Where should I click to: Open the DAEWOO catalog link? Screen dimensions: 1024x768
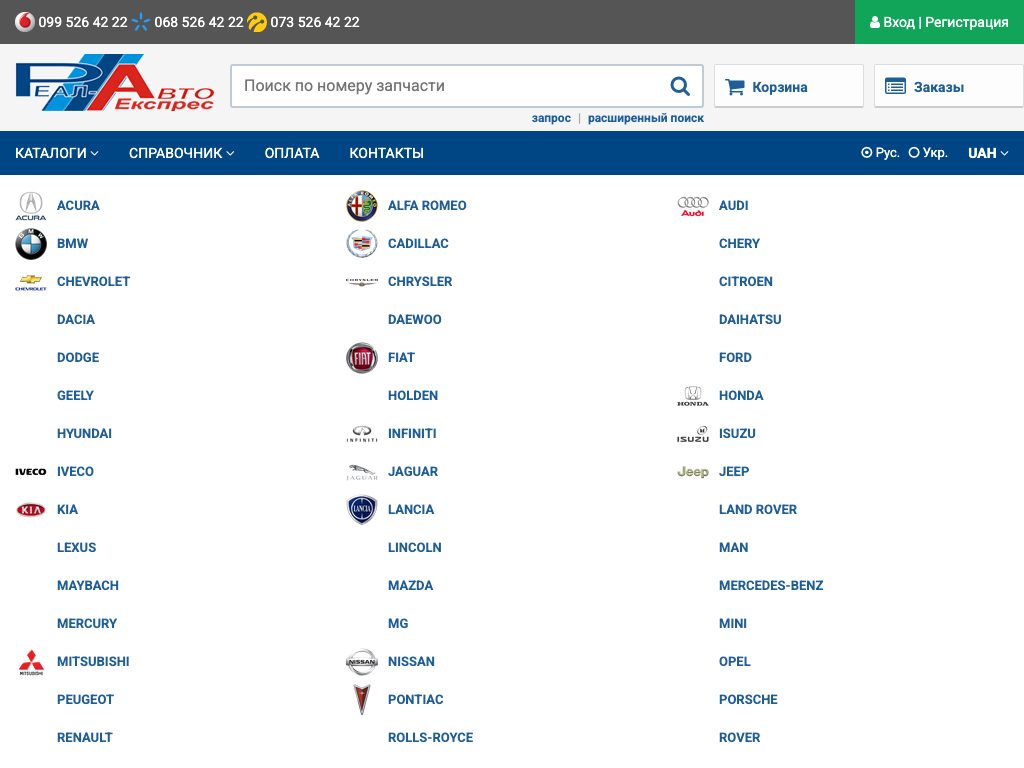coord(414,319)
